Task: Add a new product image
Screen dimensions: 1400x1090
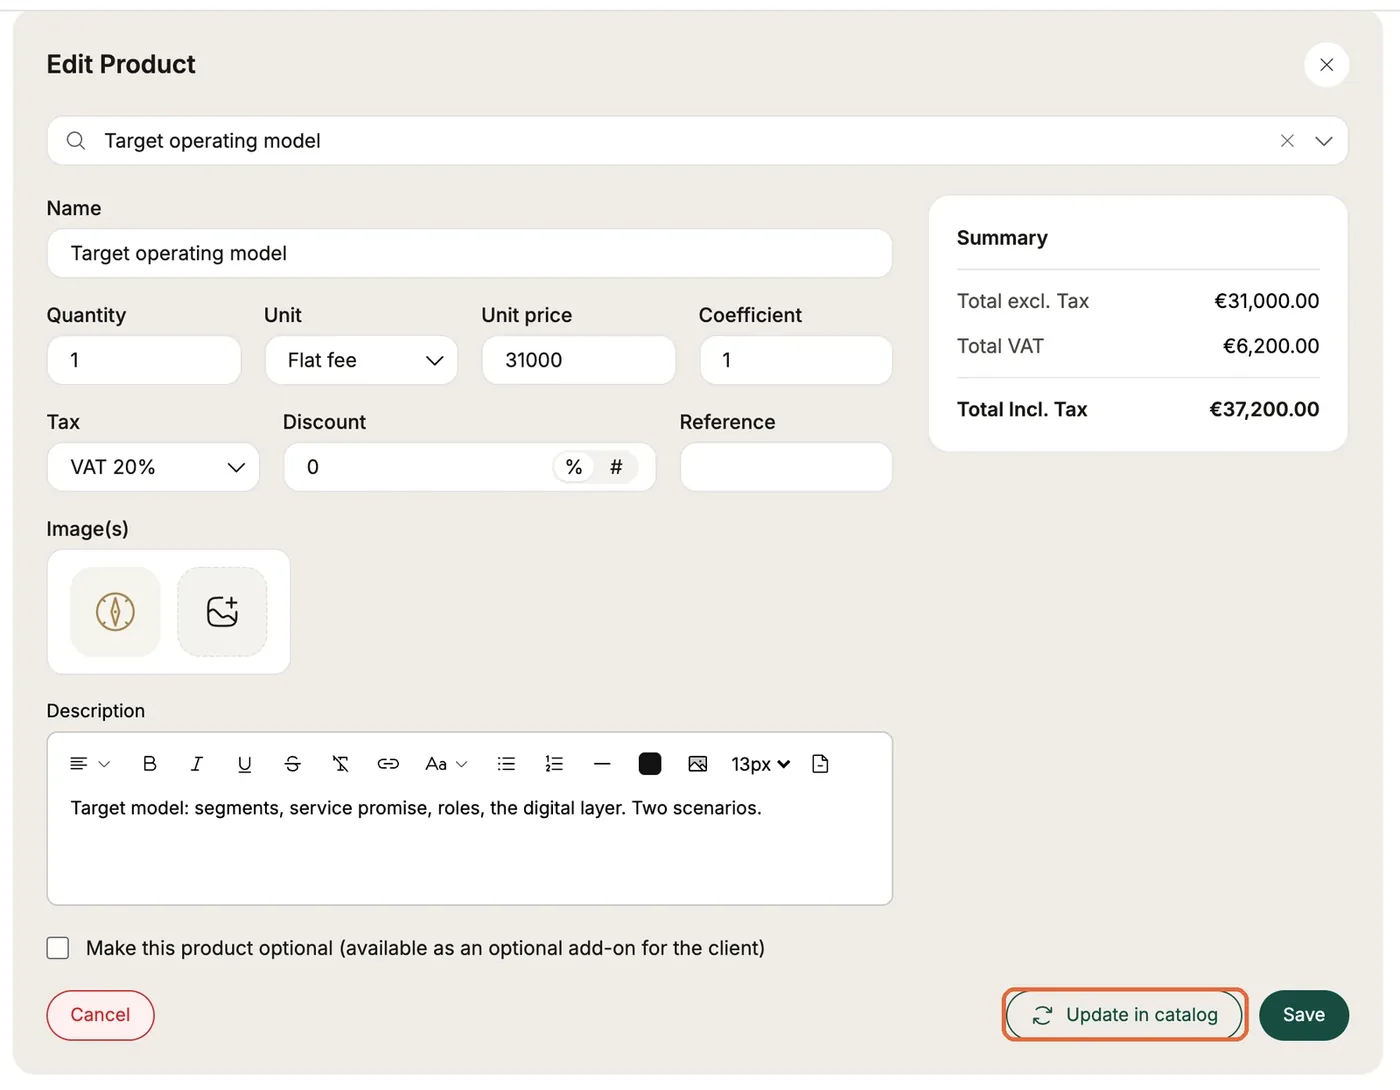Action: (x=222, y=612)
